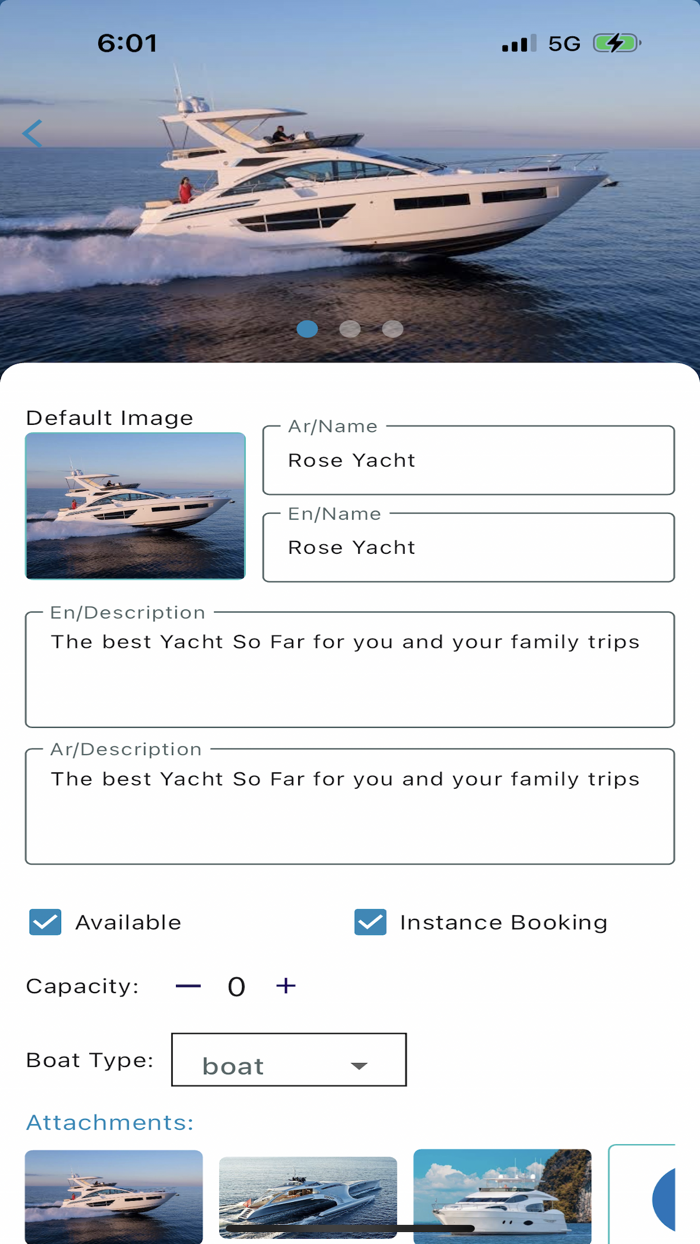
Task: Tap the En/Name text field
Action: (x=468, y=547)
